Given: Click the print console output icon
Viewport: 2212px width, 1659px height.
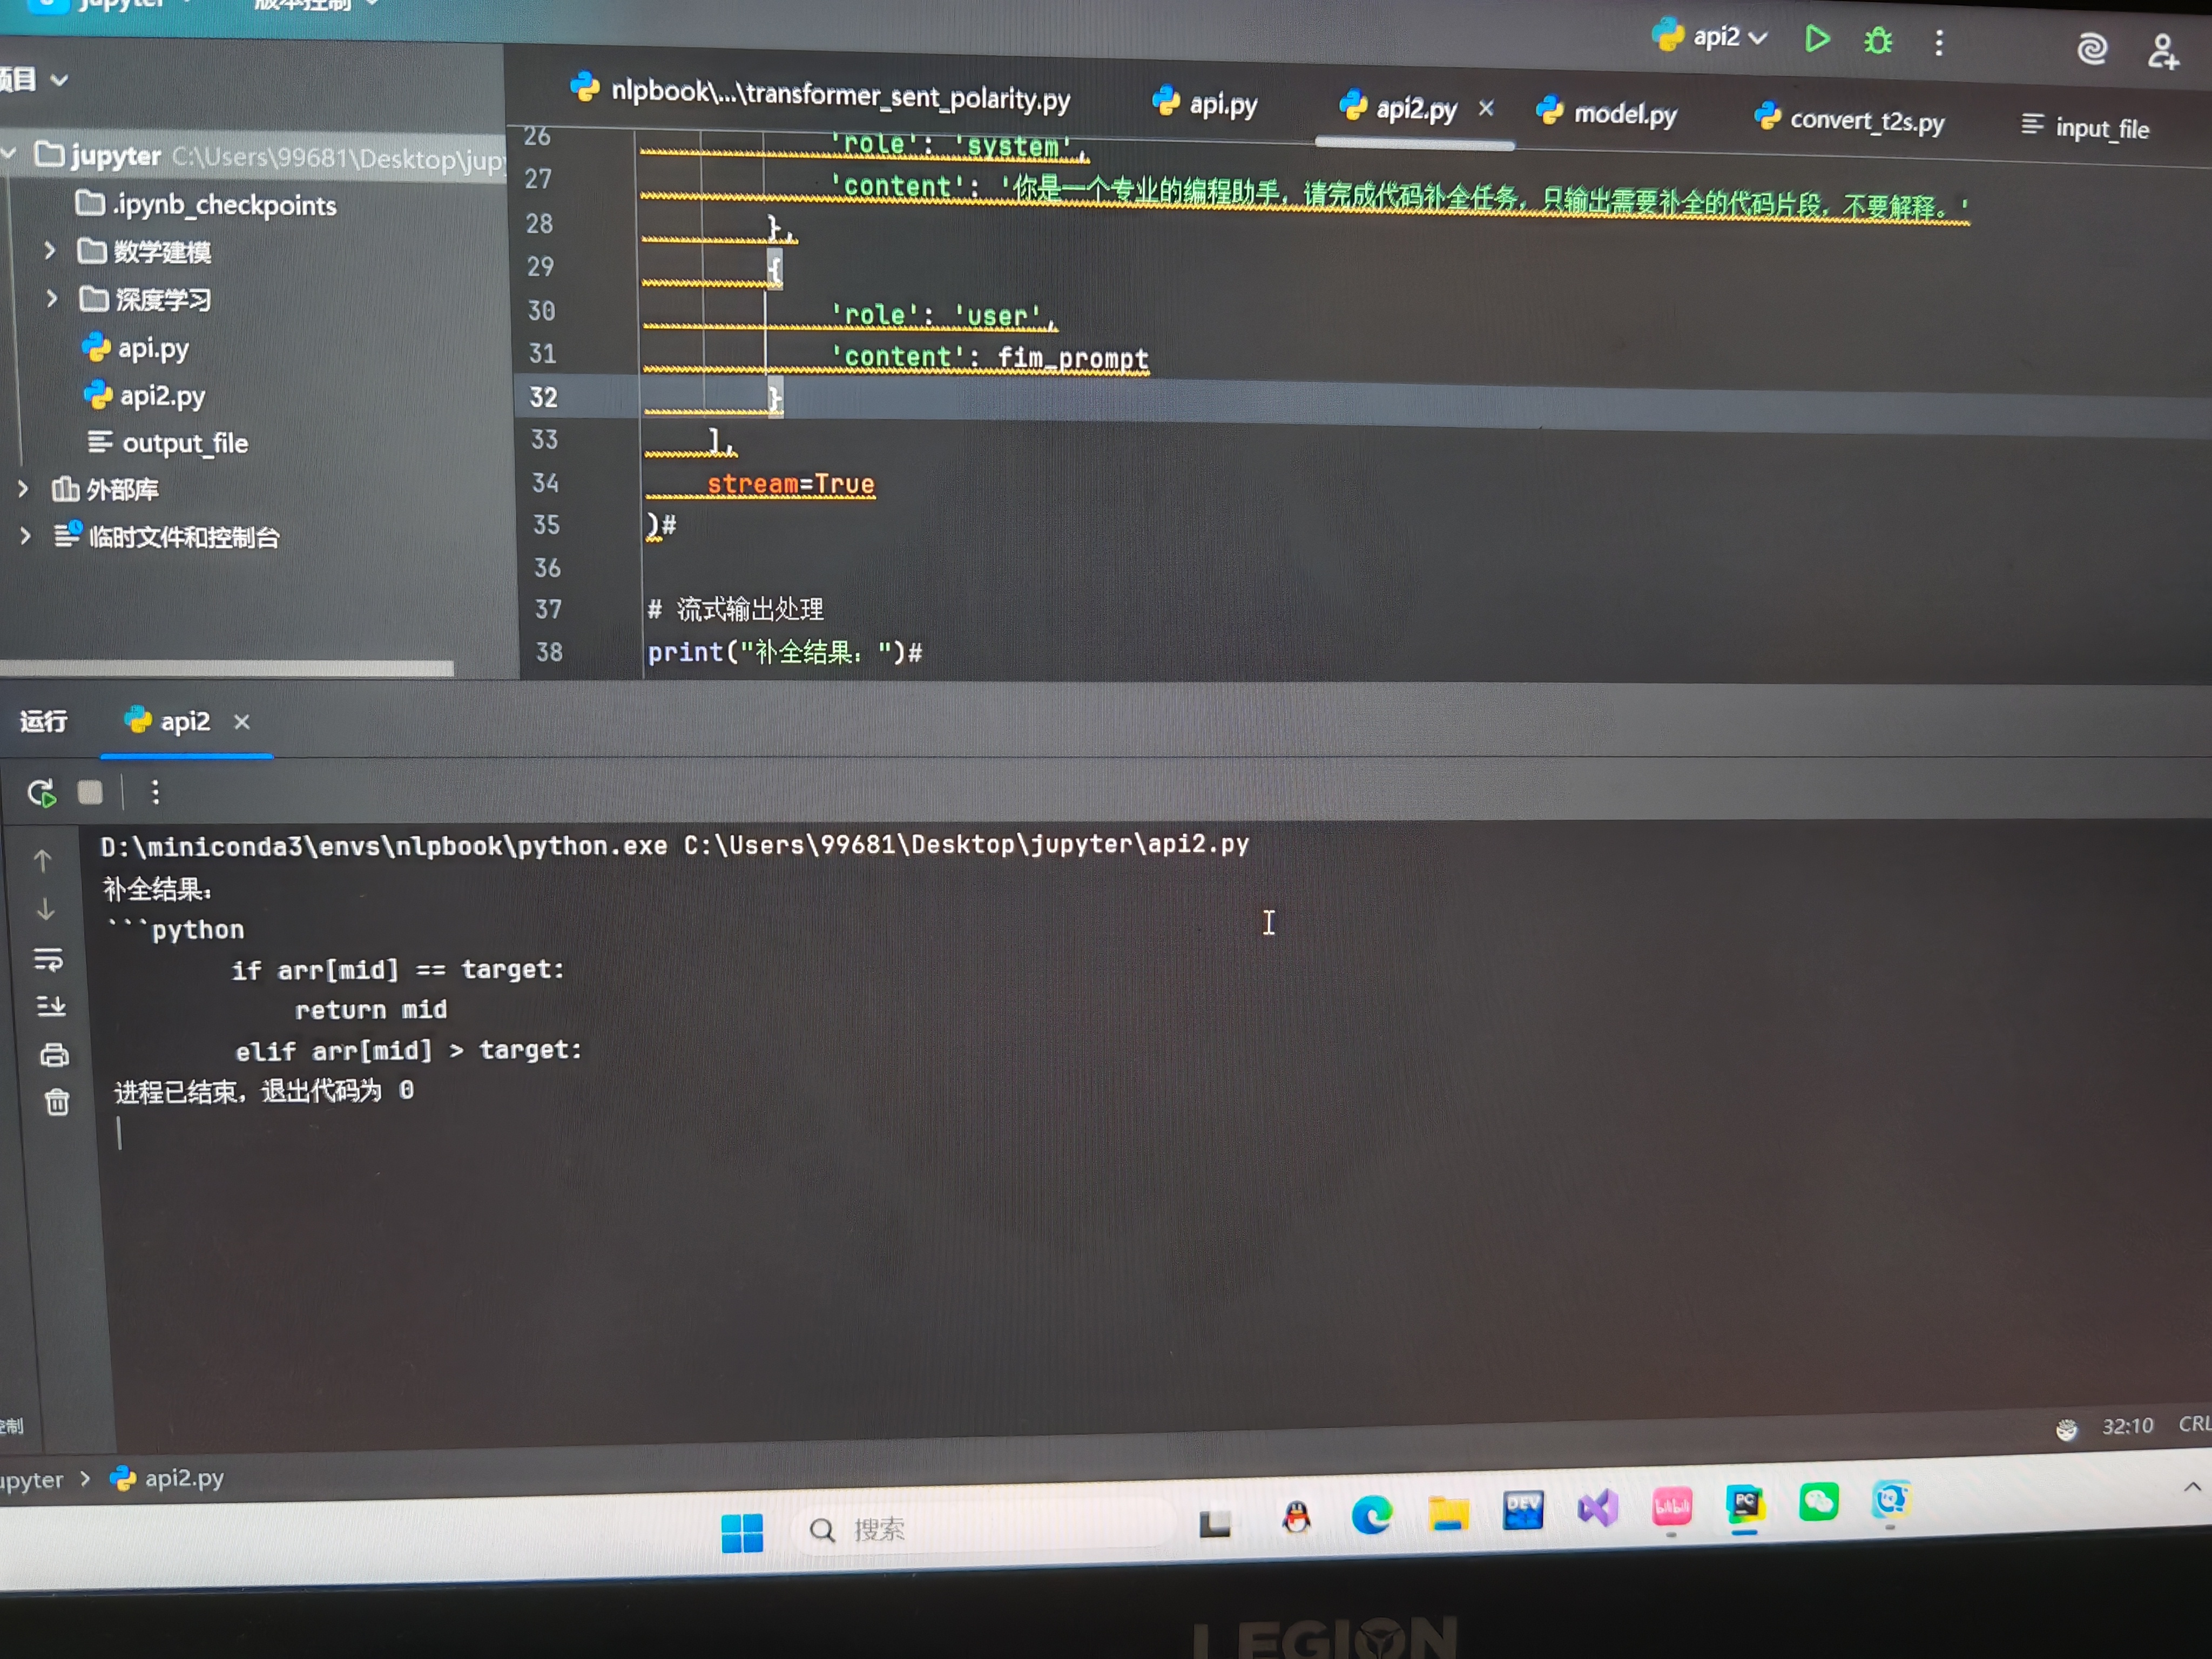Looking at the screenshot, I should [54, 1055].
